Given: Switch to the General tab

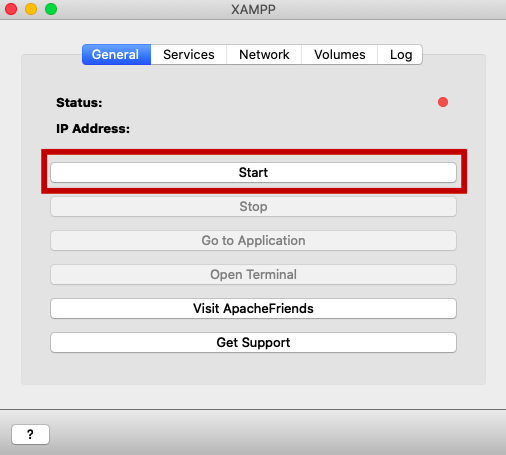Looking at the screenshot, I should click(x=116, y=54).
